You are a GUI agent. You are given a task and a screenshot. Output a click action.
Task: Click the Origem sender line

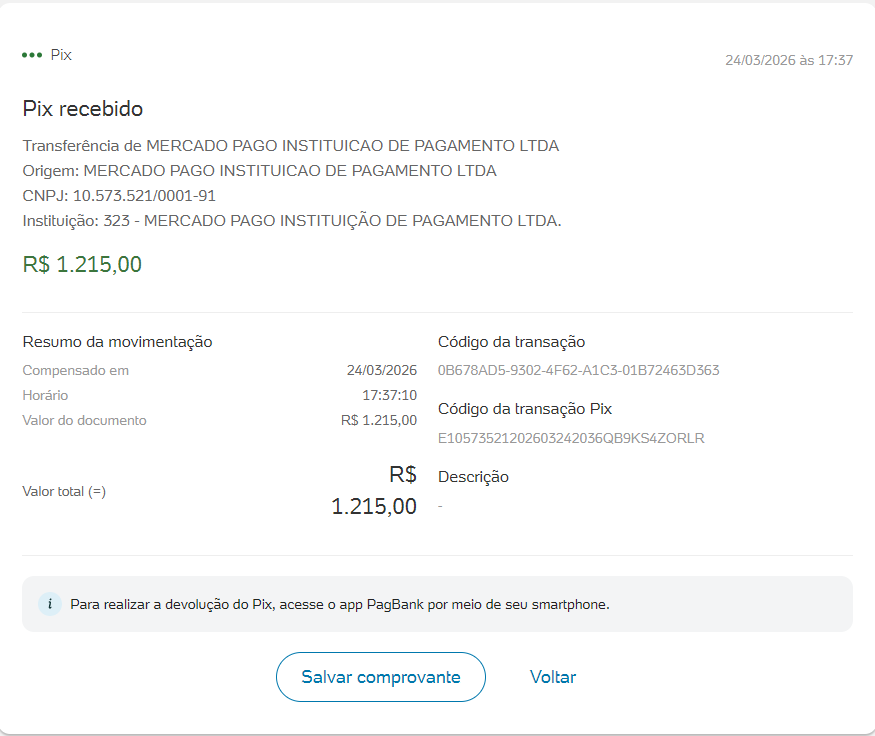pyautogui.click(x=259, y=171)
